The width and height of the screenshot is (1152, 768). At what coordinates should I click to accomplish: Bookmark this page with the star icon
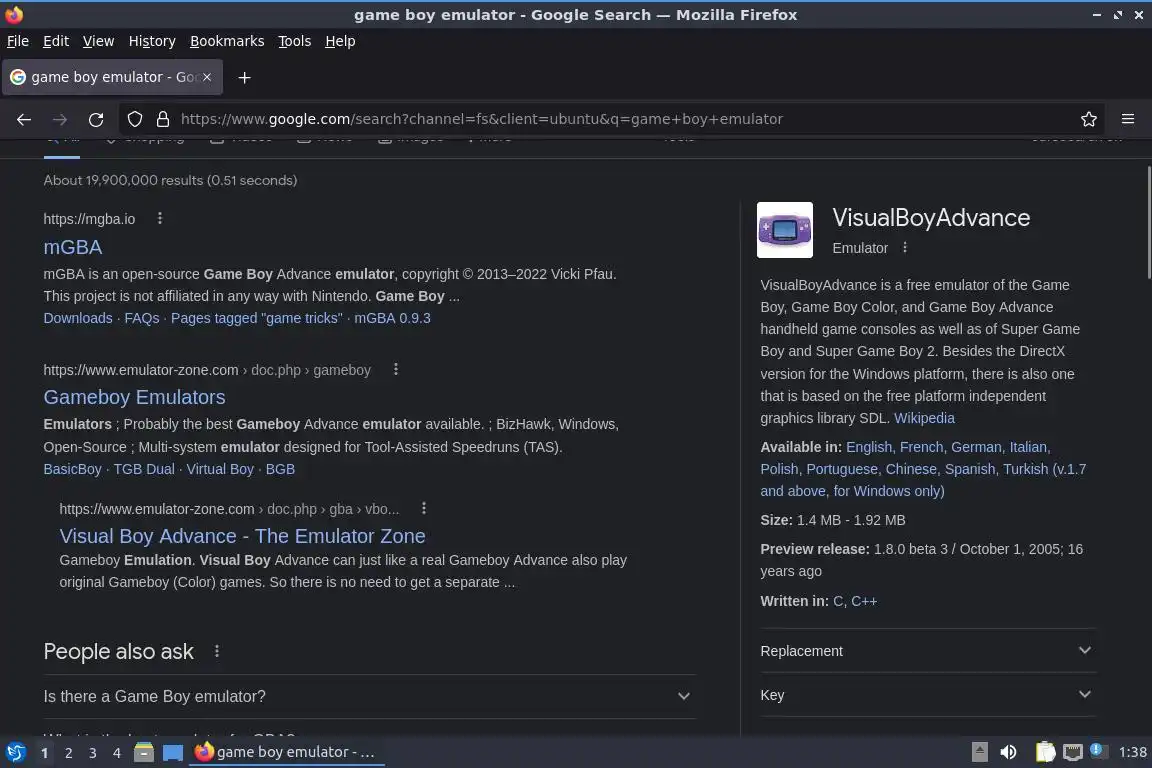point(1089,119)
